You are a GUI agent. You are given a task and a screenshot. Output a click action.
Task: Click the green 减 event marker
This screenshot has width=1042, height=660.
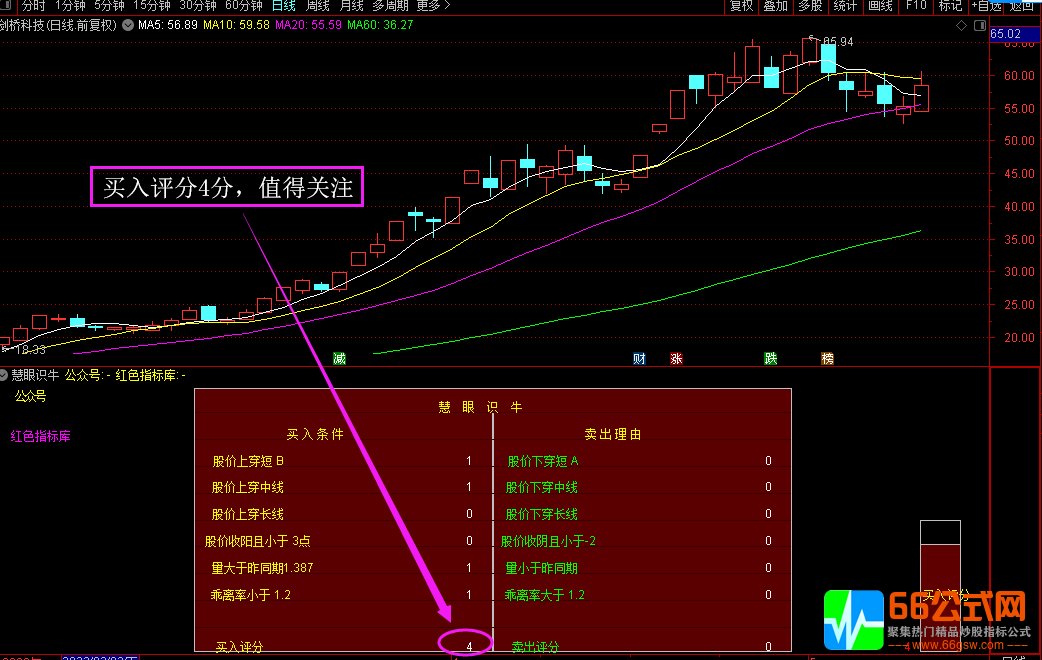pyautogui.click(x=340, y=359)
